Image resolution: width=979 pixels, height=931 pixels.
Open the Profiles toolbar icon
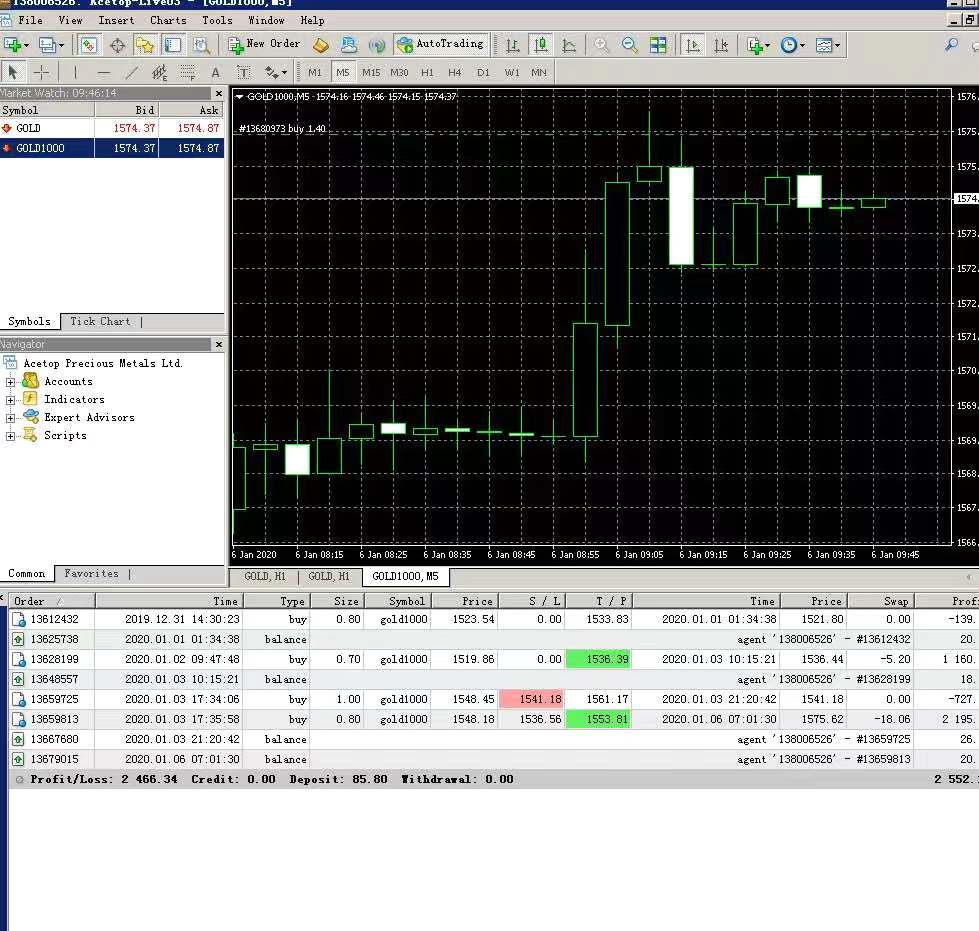51,45
